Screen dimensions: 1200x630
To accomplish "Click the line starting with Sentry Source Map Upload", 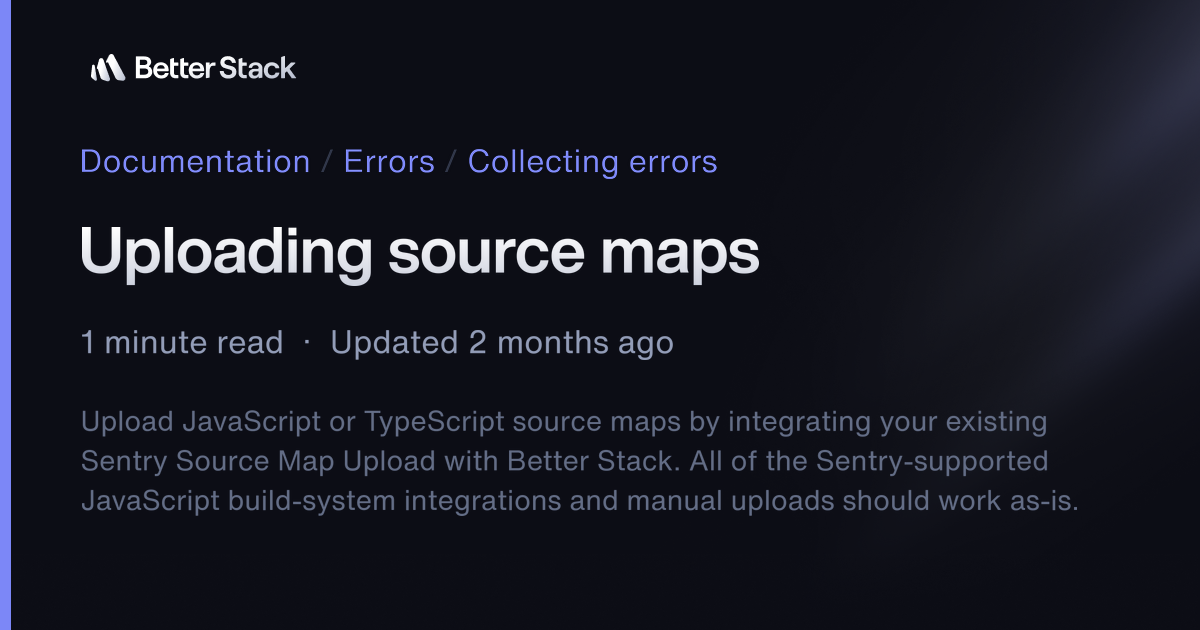I will click(x=564, y=461).
